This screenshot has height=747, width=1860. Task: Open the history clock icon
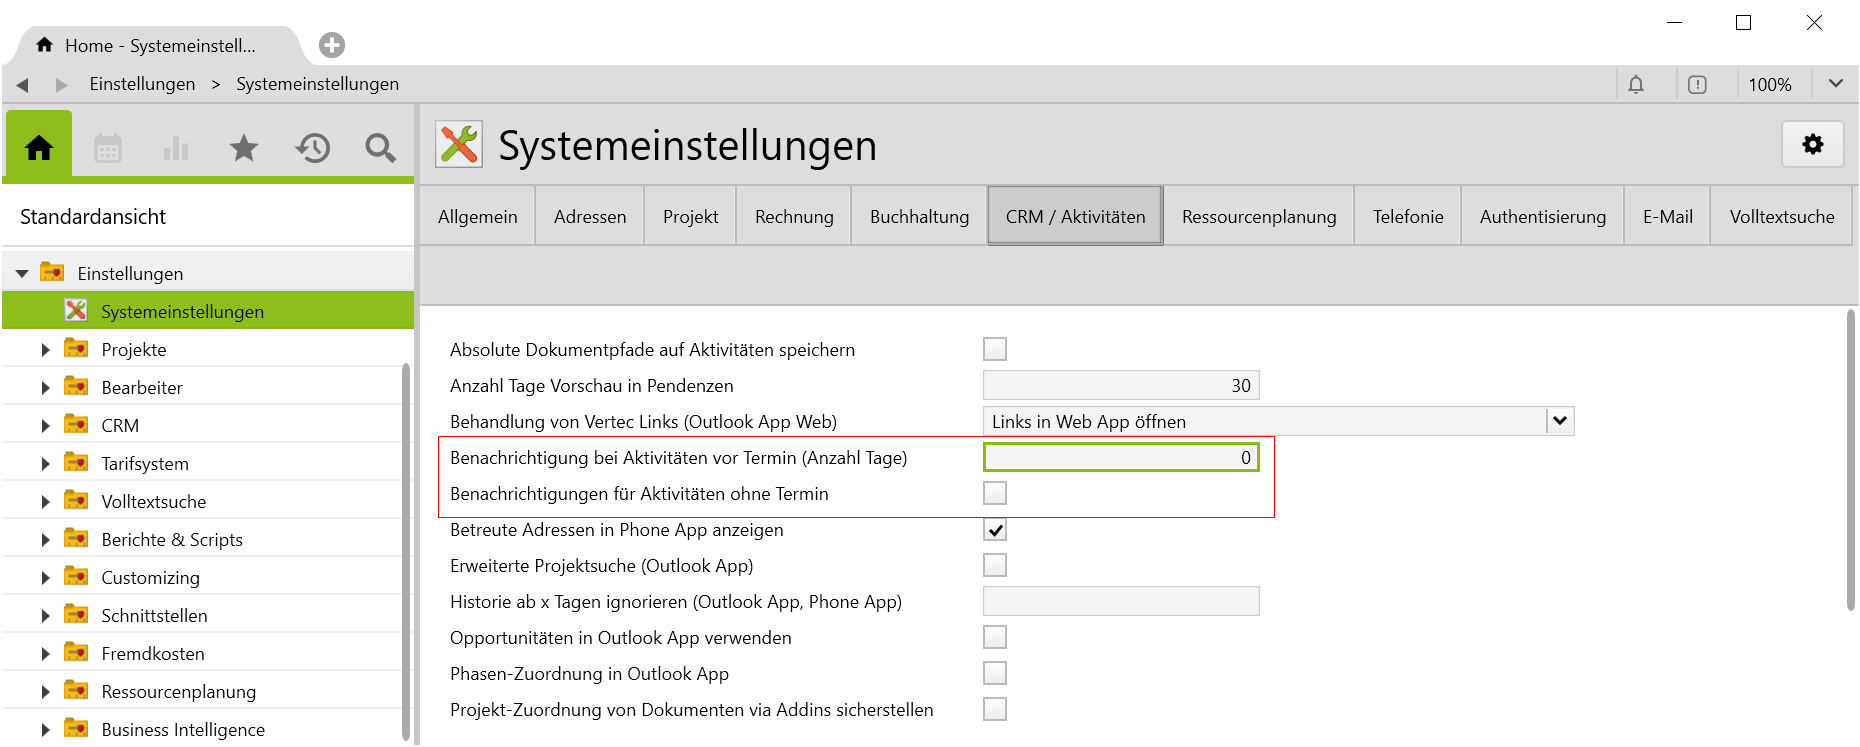point(312,149)
